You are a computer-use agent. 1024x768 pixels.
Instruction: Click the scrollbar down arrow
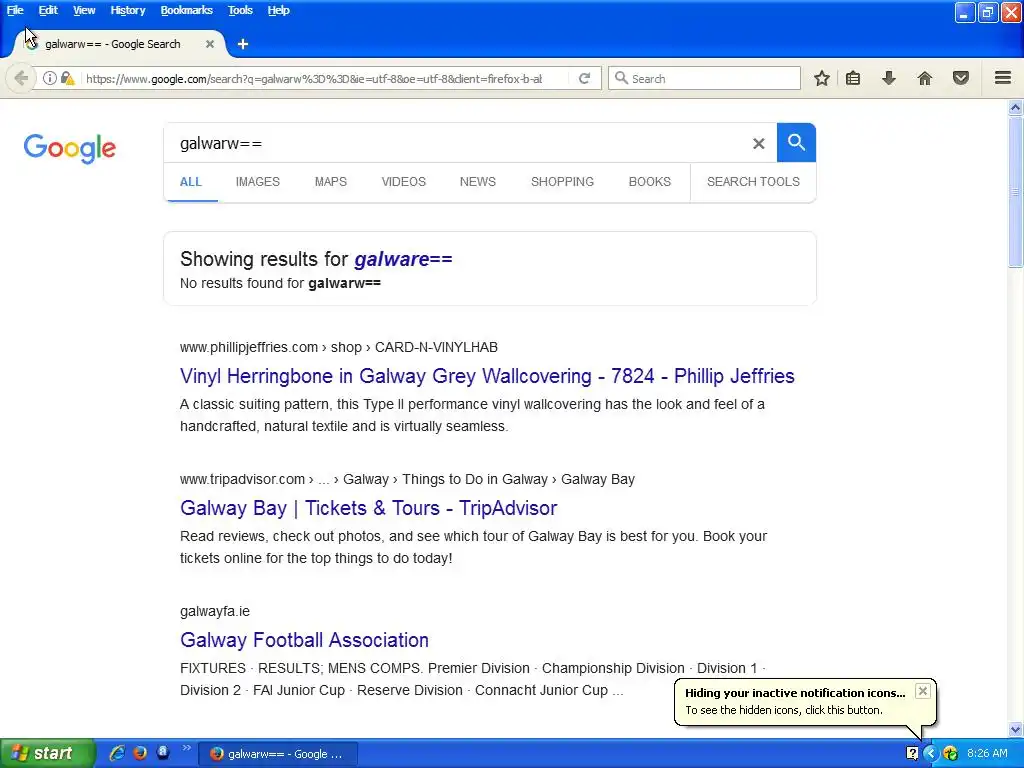1015,729
